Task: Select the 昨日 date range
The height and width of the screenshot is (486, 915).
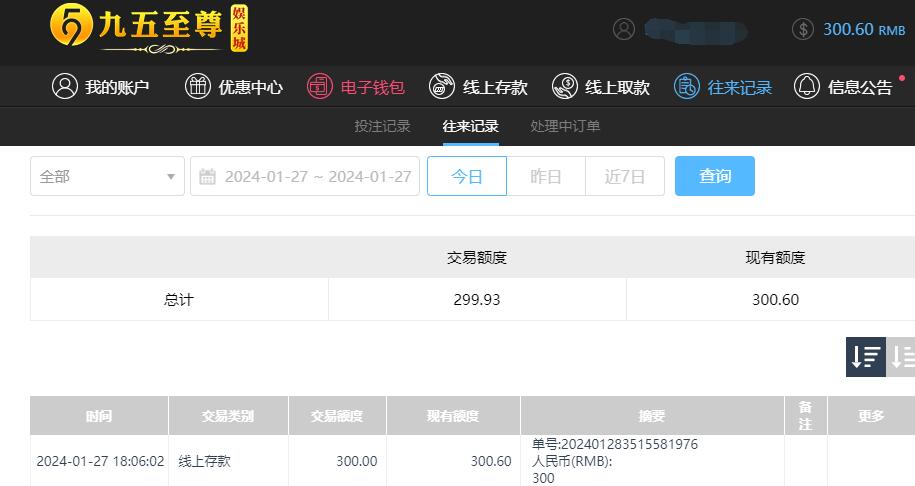Action: pos(546,176)
